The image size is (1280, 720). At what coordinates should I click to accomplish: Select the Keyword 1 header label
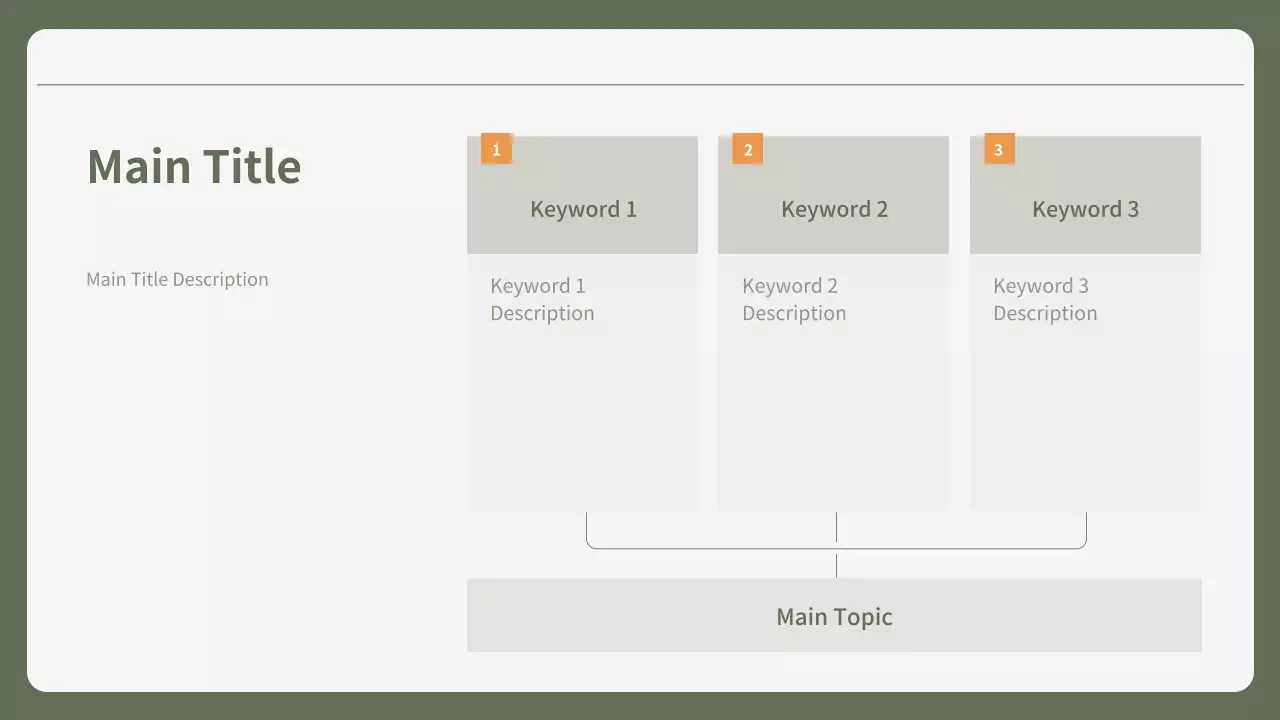click(x=583, y=210)
